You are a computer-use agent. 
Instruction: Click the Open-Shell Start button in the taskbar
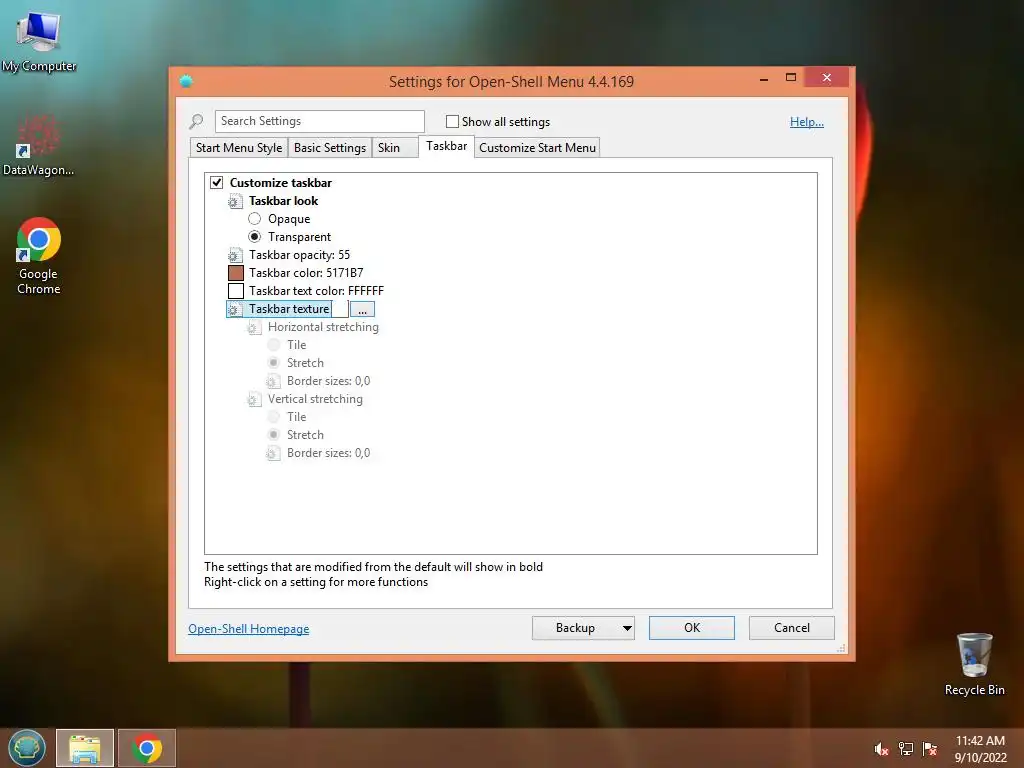pos(27,748)
